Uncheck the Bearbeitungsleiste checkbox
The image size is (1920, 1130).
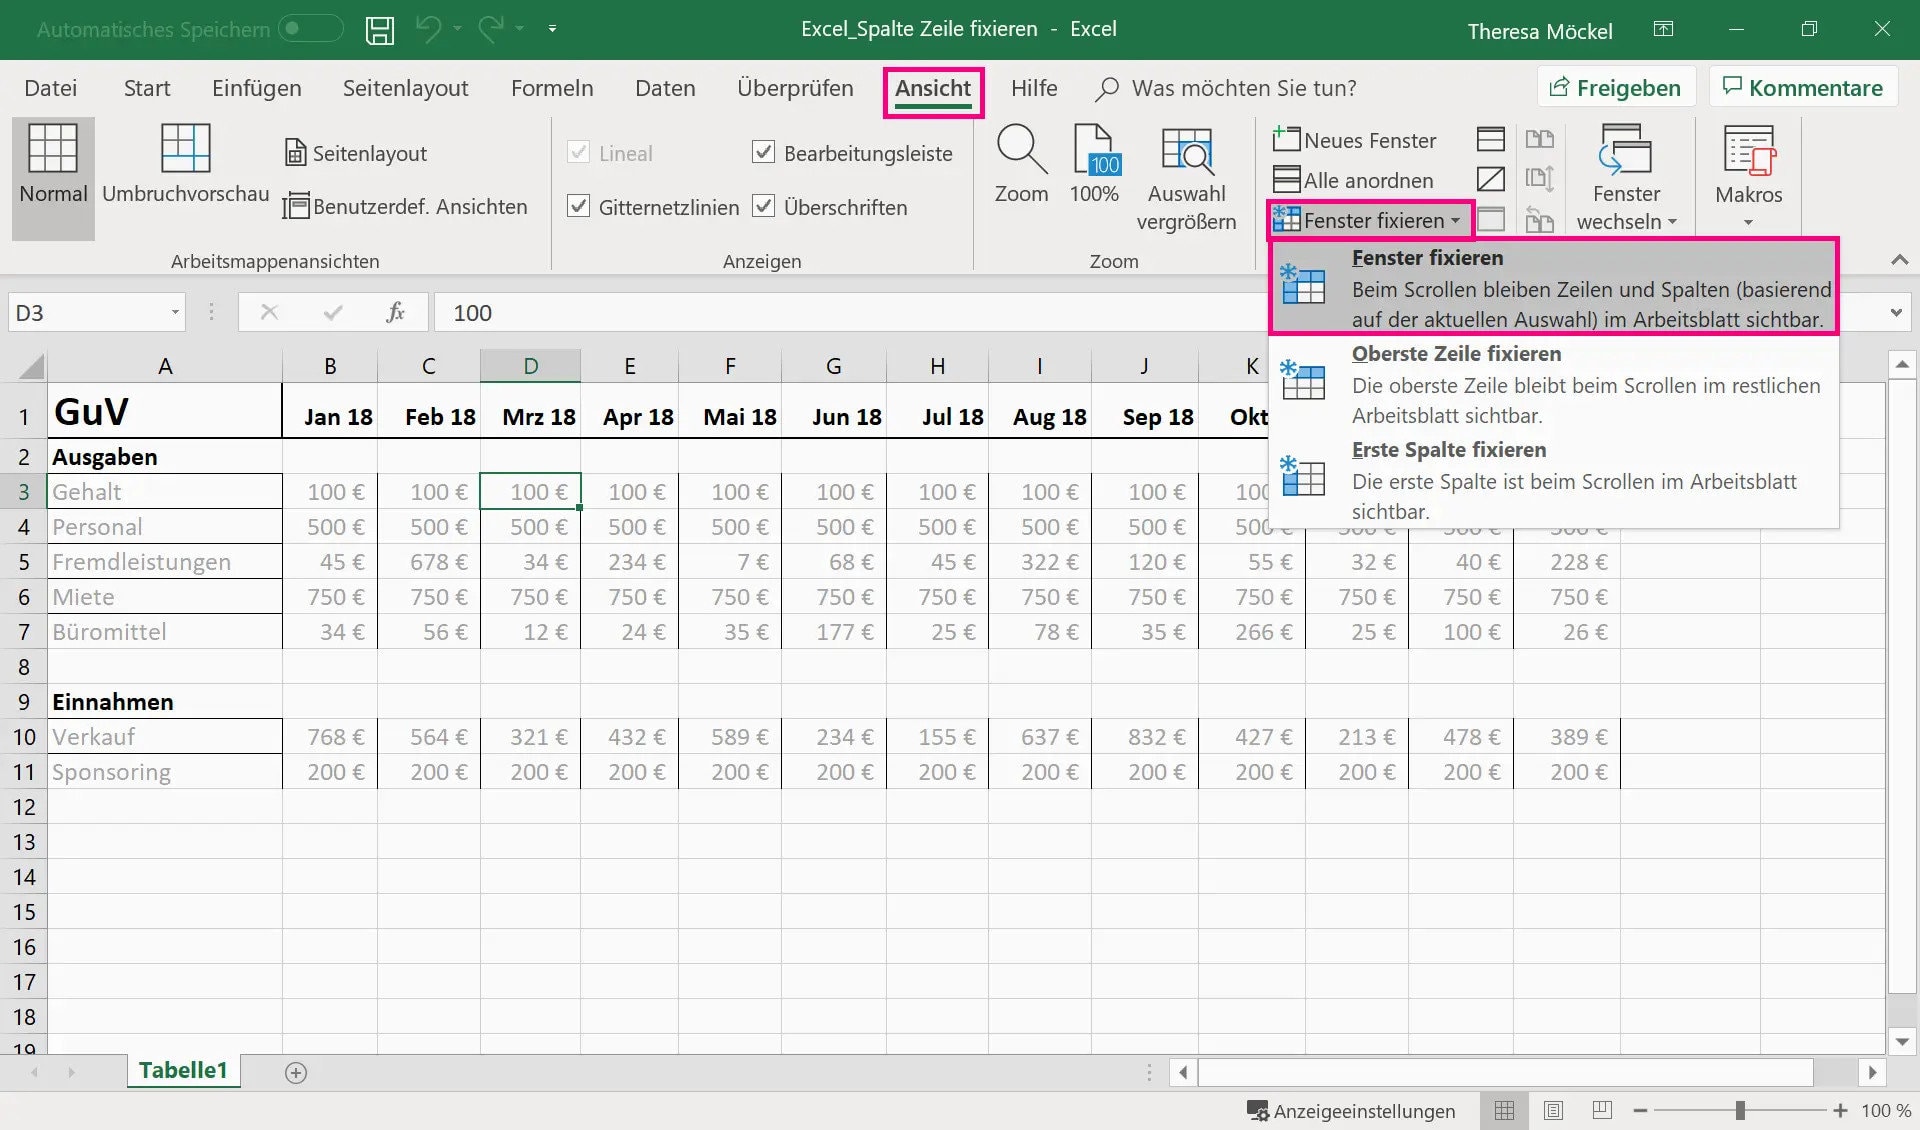click(763, 153)
